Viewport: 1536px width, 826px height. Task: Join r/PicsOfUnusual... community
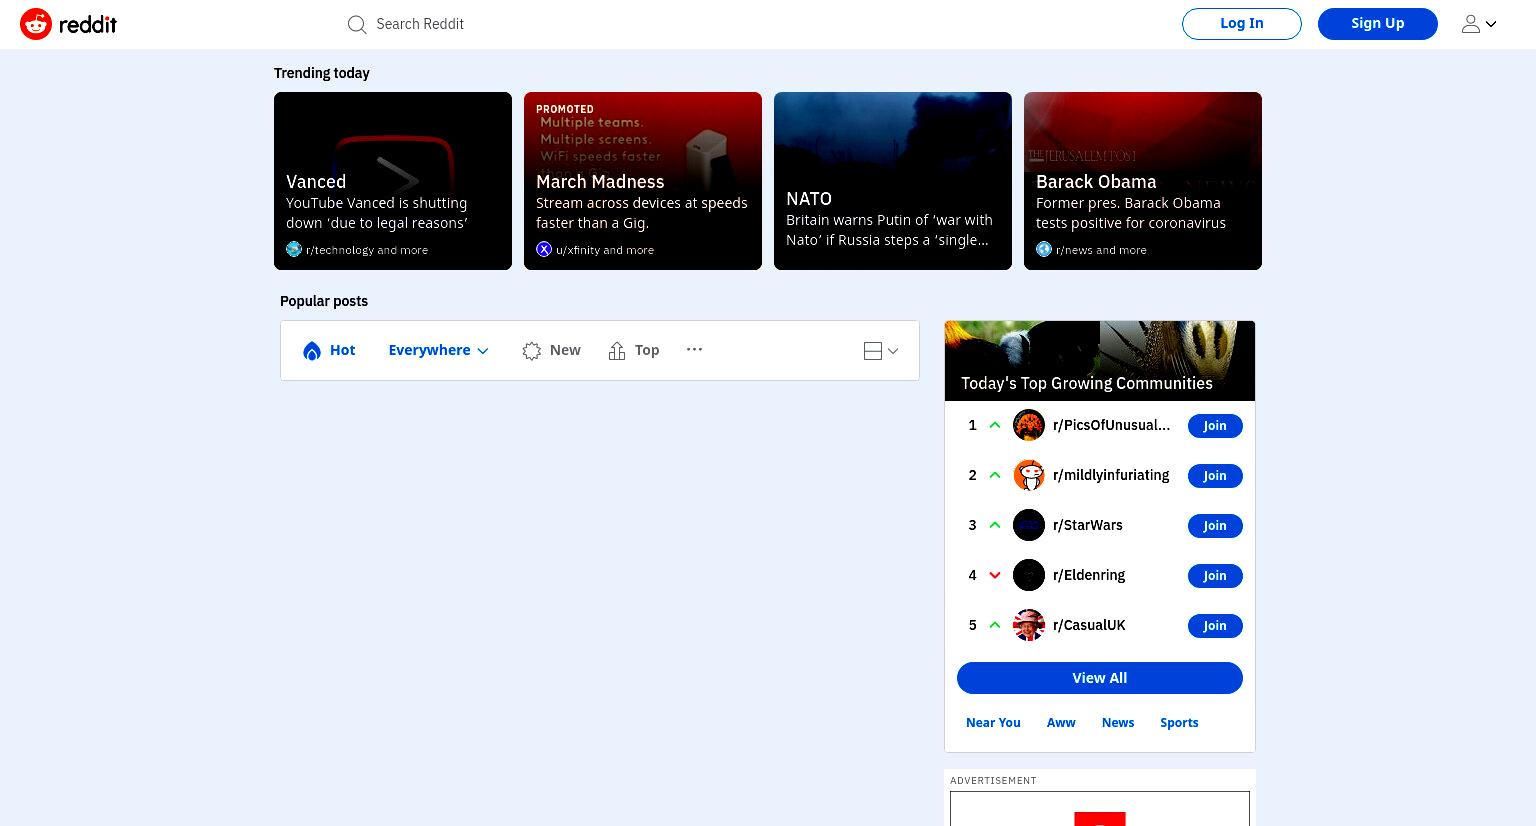[1215, 426]
